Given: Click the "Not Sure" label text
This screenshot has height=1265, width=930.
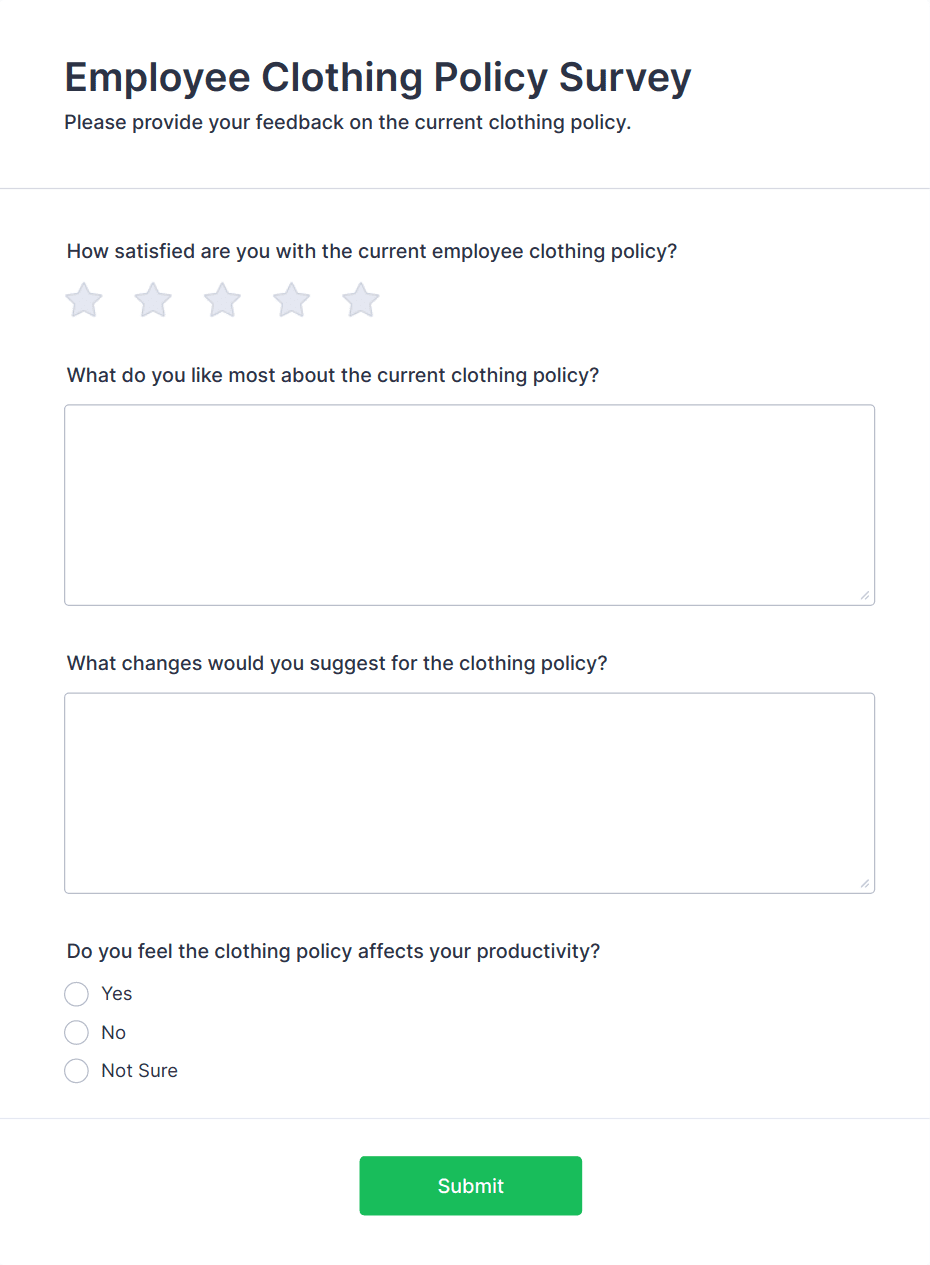Looking at the screenshot, I should point(139,1070).
